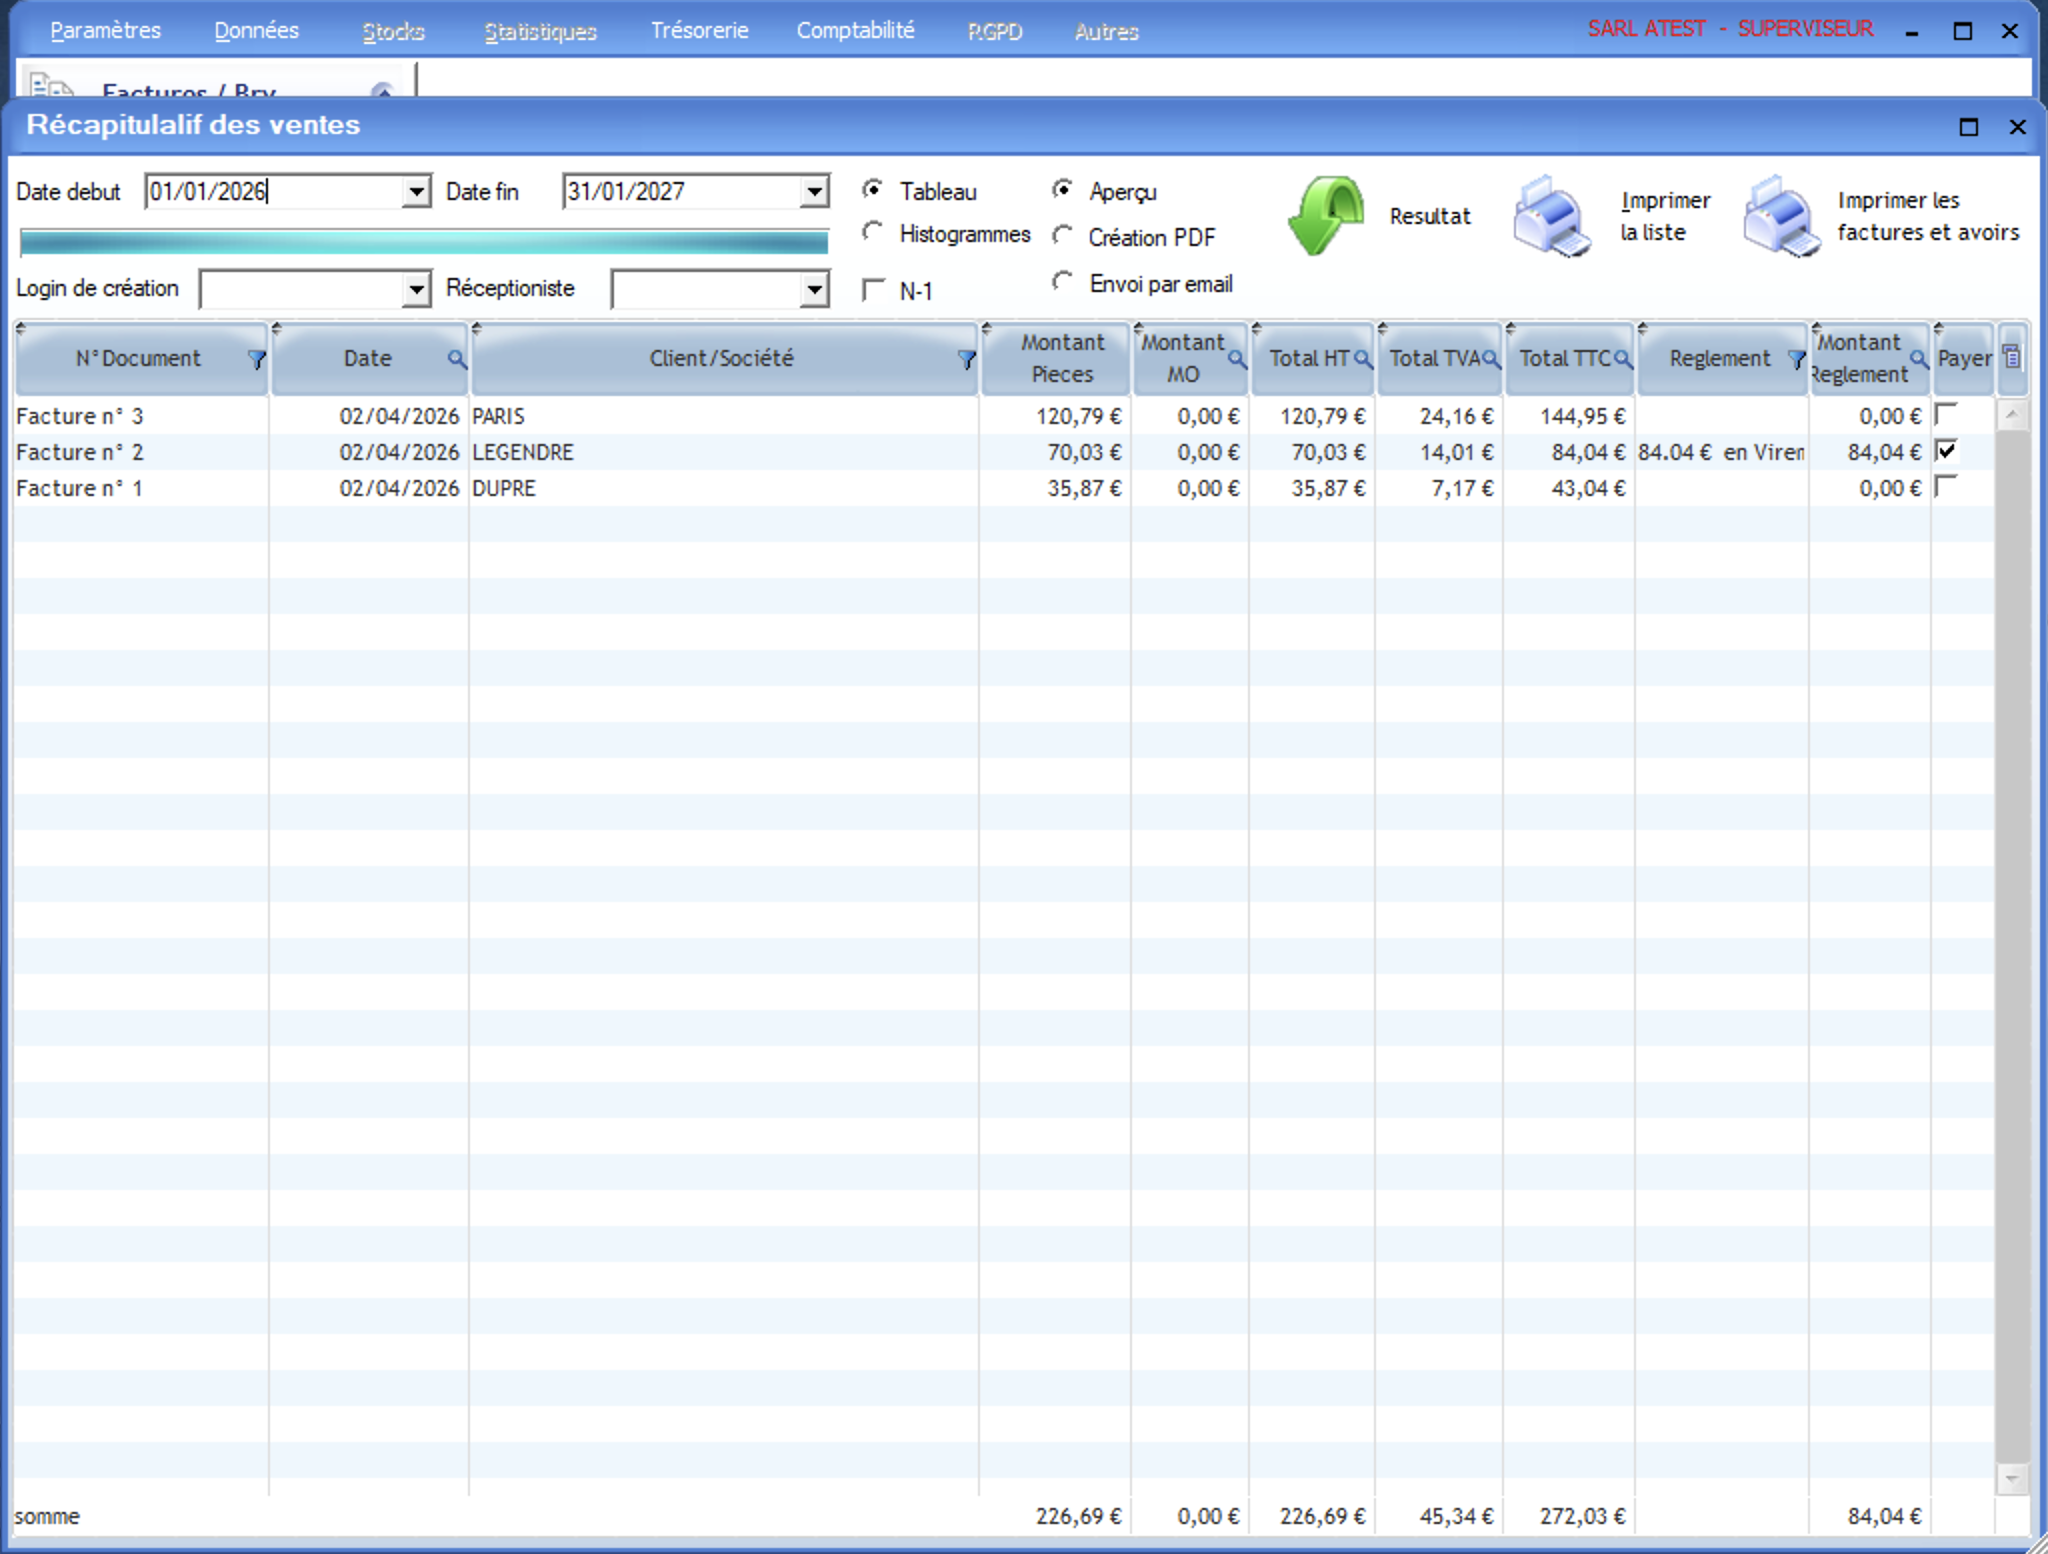Choose the Création PDF radio option

pyautogui.click(x=1062, y=236)
